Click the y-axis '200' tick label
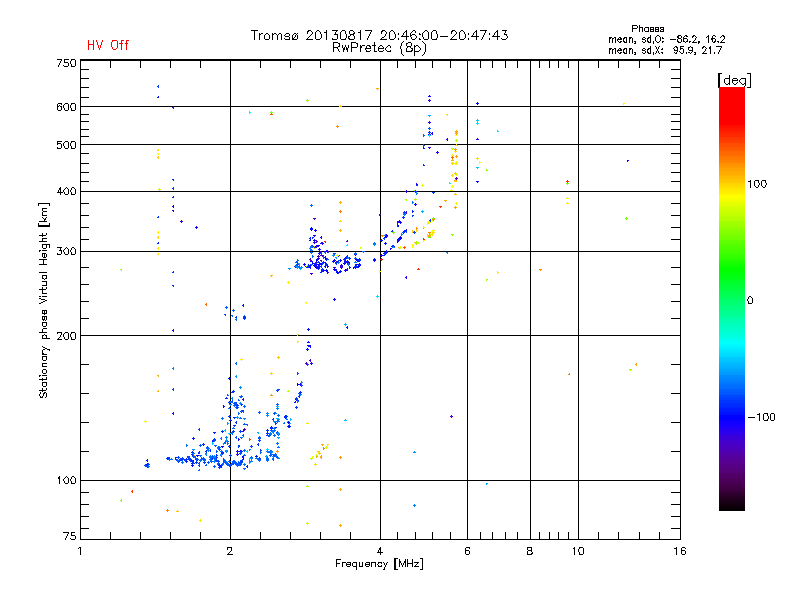 point(66,336)
